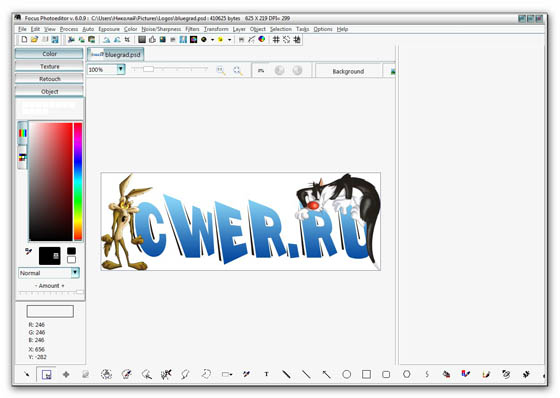Expand the Normal blend mode dropdown
Image resolution: width=560 pixels, height=398 pixels.
tap(75, 273)
